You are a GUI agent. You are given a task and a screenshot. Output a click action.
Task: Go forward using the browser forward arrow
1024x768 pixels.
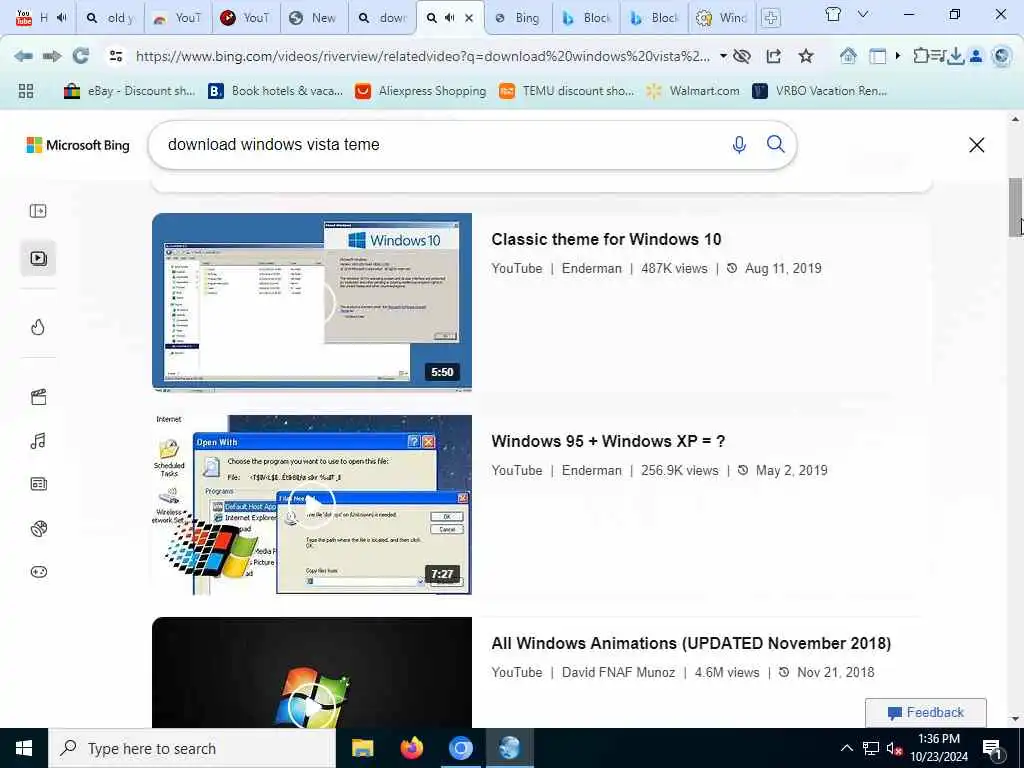click(x=52, y=56)
